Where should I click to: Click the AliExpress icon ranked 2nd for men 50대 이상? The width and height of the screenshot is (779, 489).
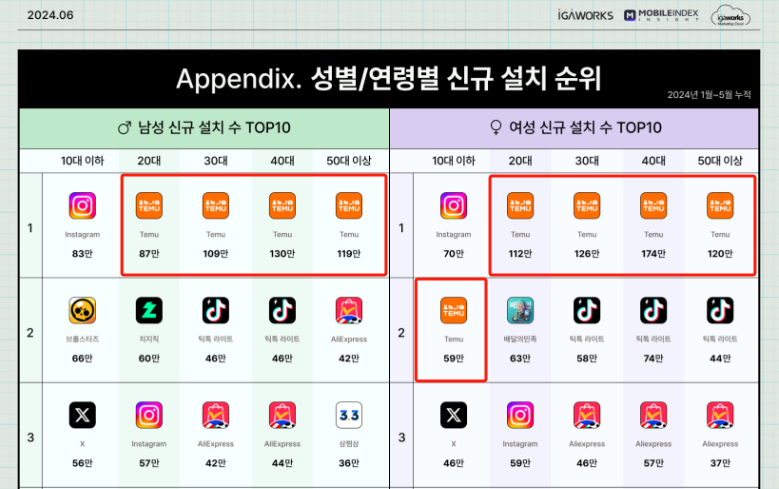coord(349,311)
